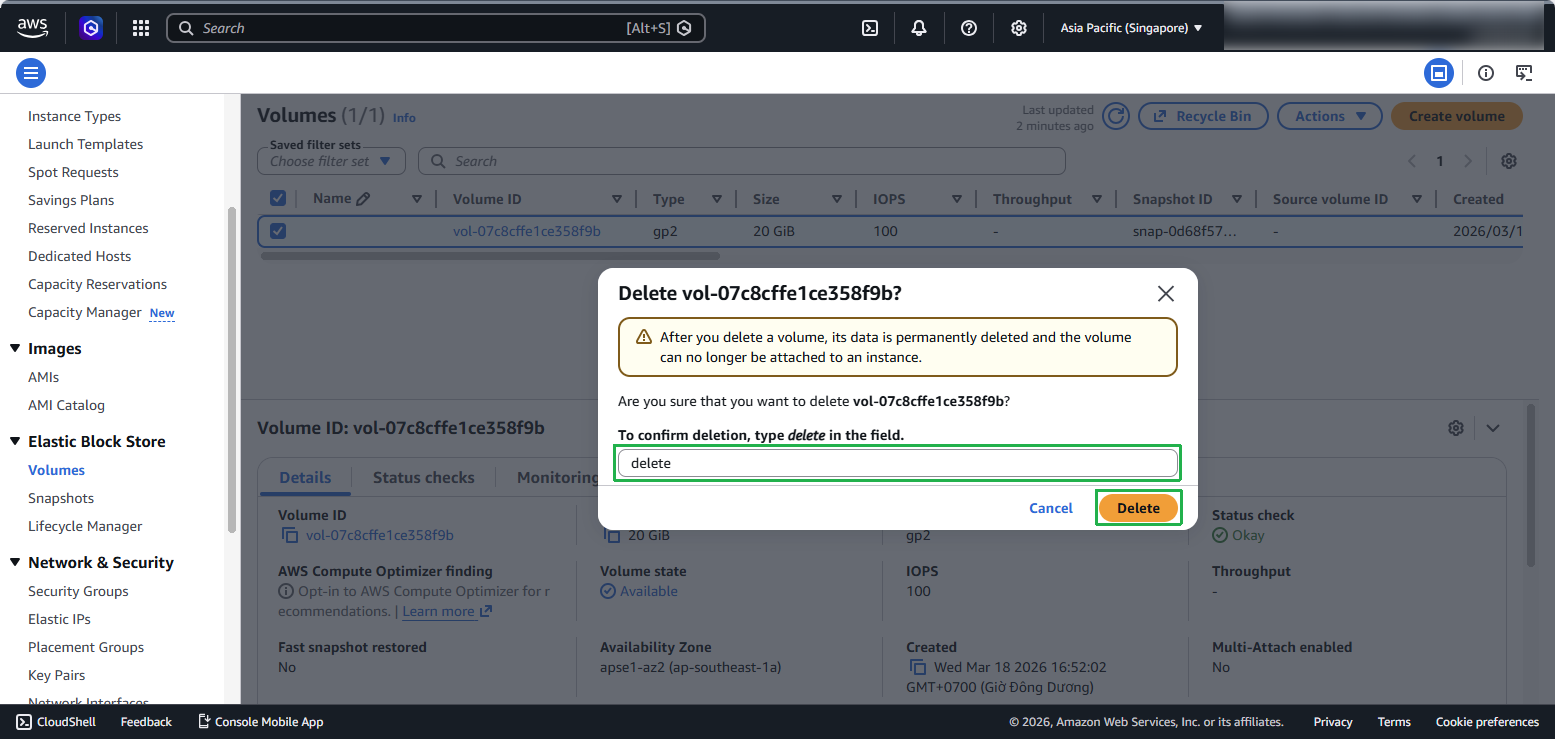
Task: Sort by the Volume ID column arrow
Action: pos(617,199)
